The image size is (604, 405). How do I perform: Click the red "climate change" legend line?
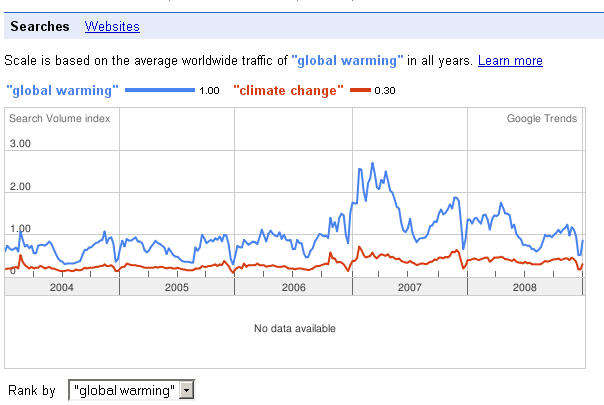(x=360, y=90)
